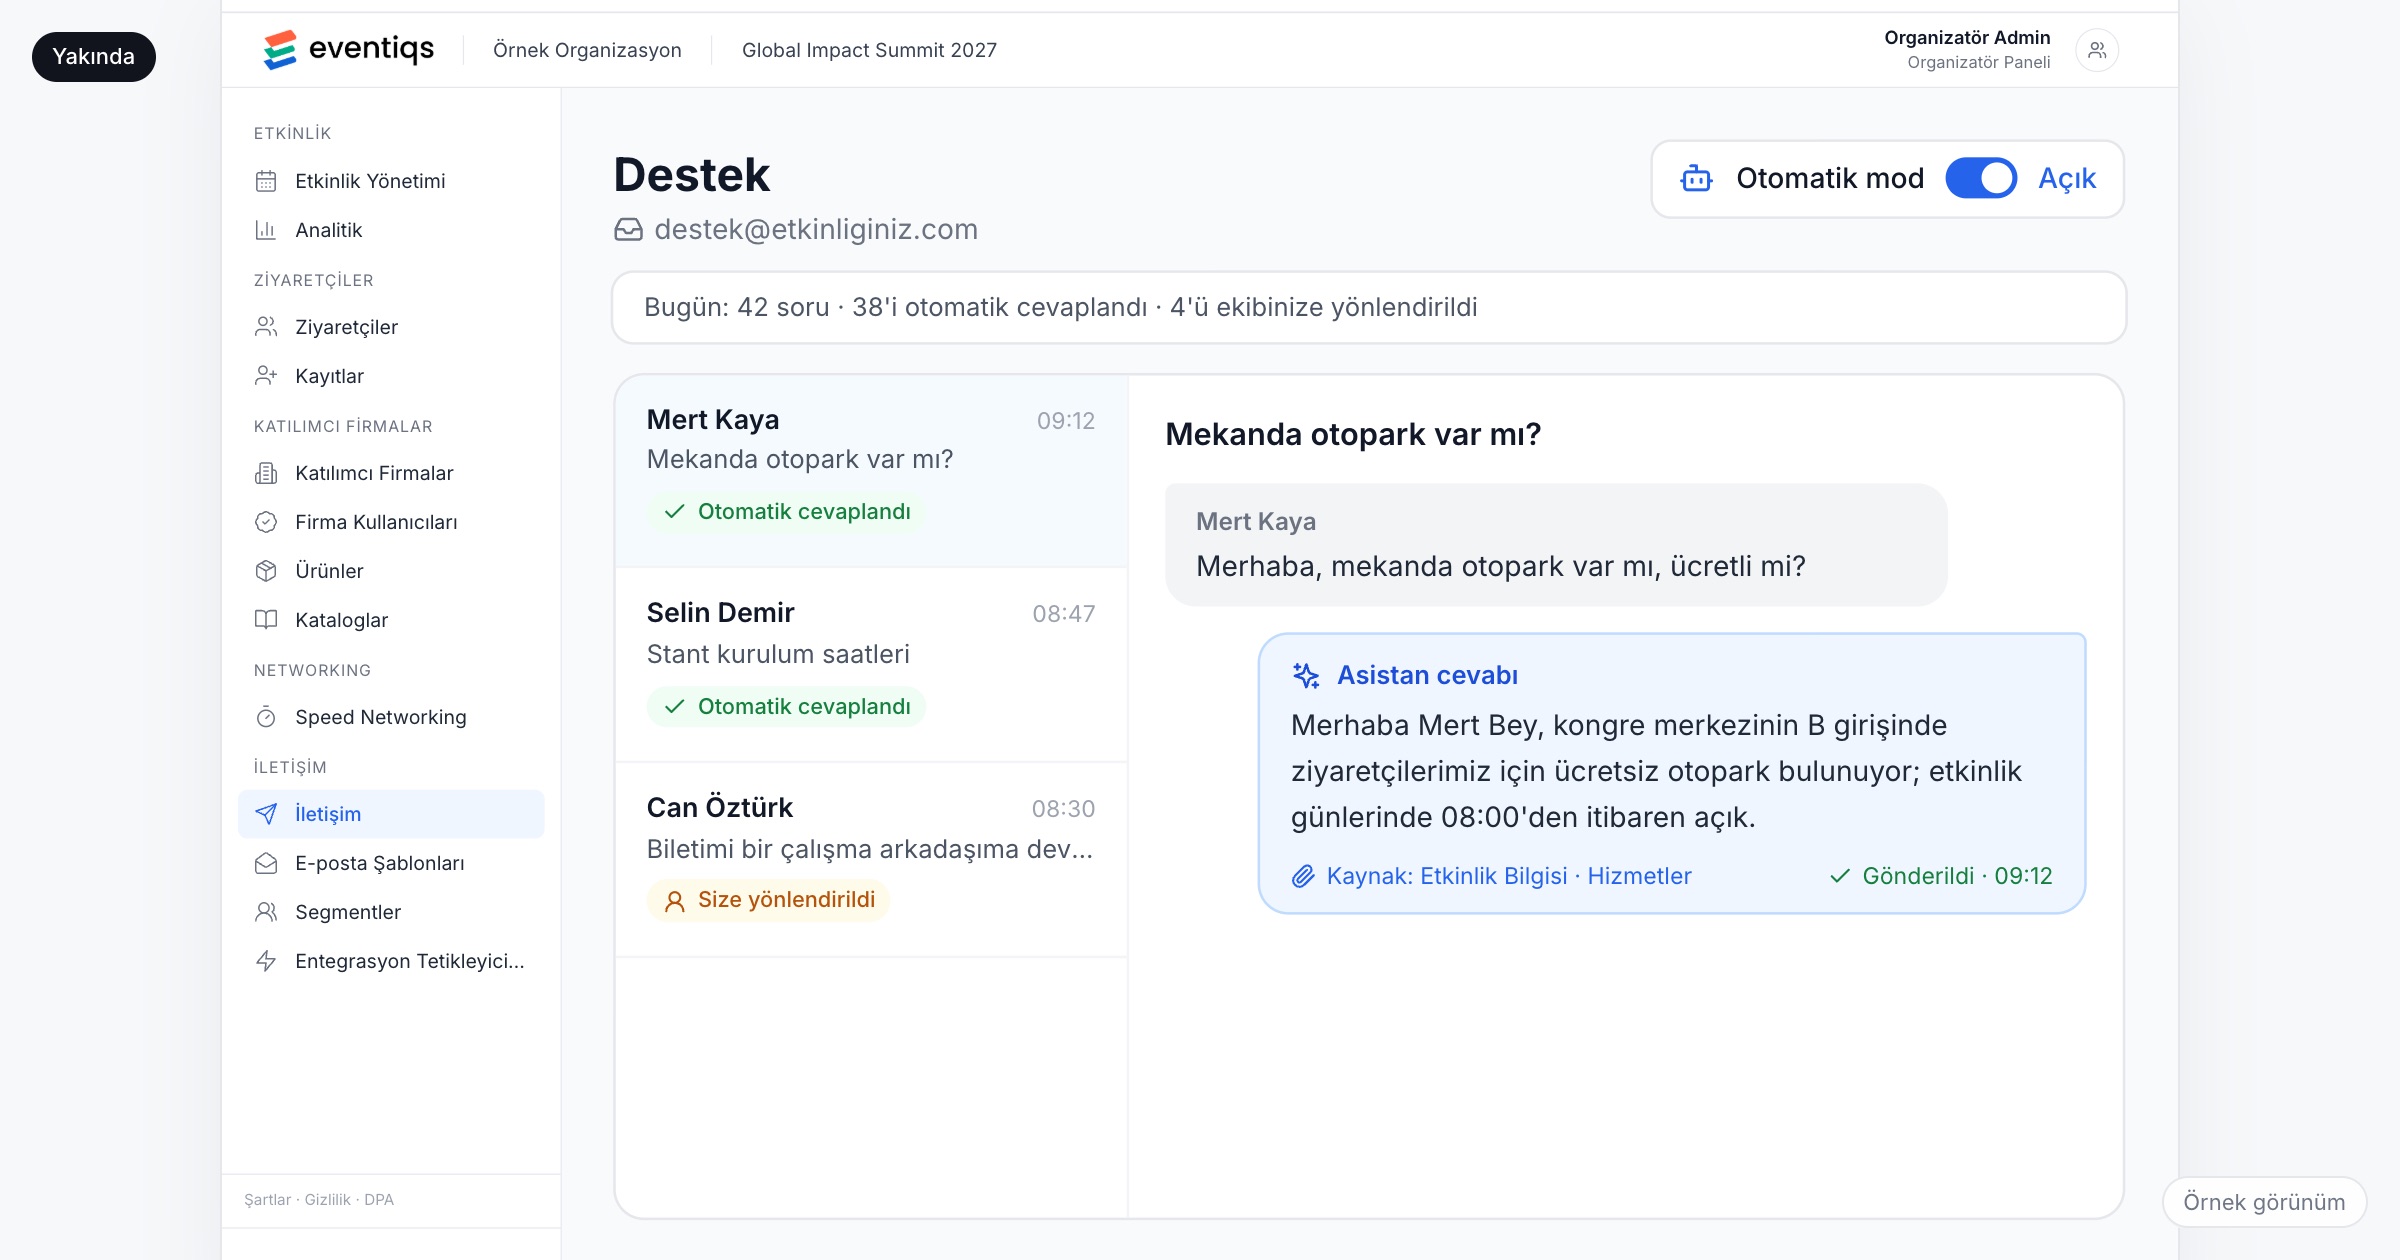Viewport: 2400px width, 1260px height.
Task: Click the Size yönlendirildi badge
Action: pos(768,900)
